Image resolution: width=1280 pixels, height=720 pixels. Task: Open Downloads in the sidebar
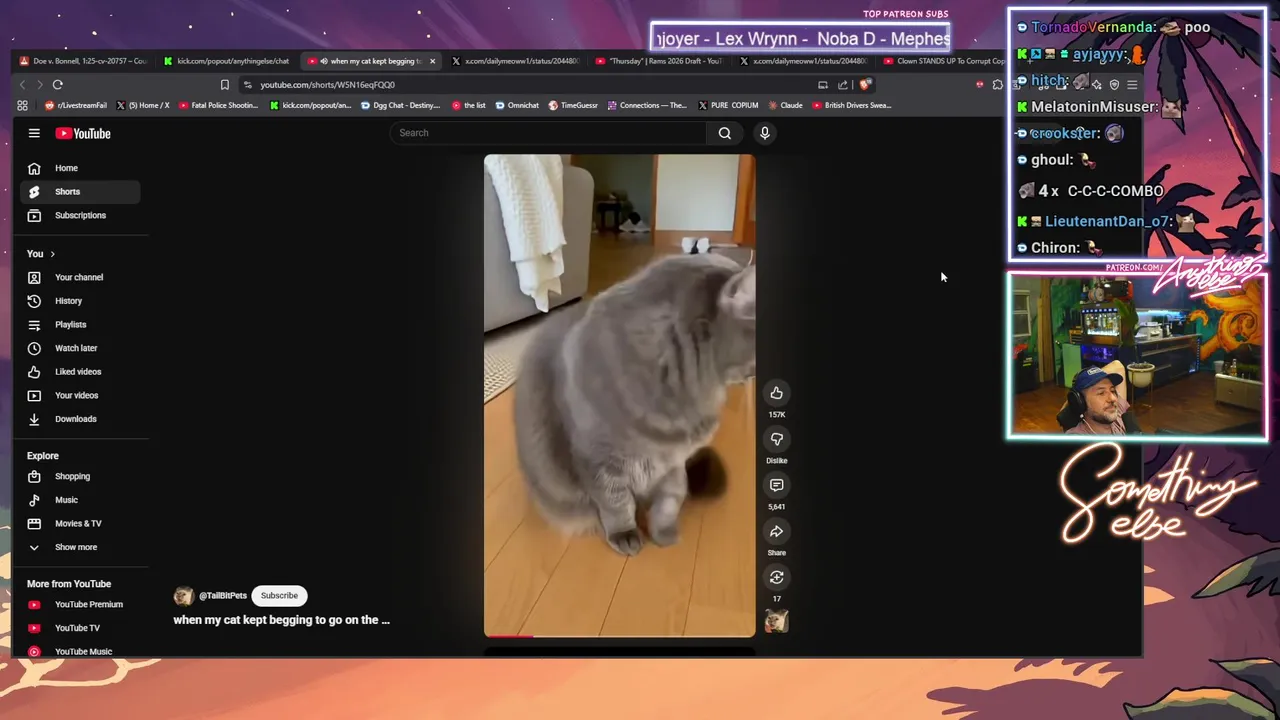[80, 419]
